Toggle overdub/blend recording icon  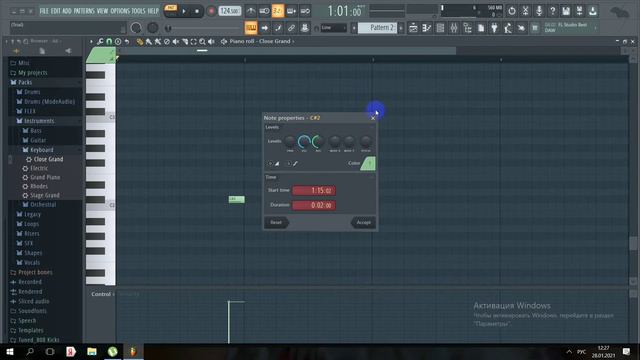coord(291,11)
